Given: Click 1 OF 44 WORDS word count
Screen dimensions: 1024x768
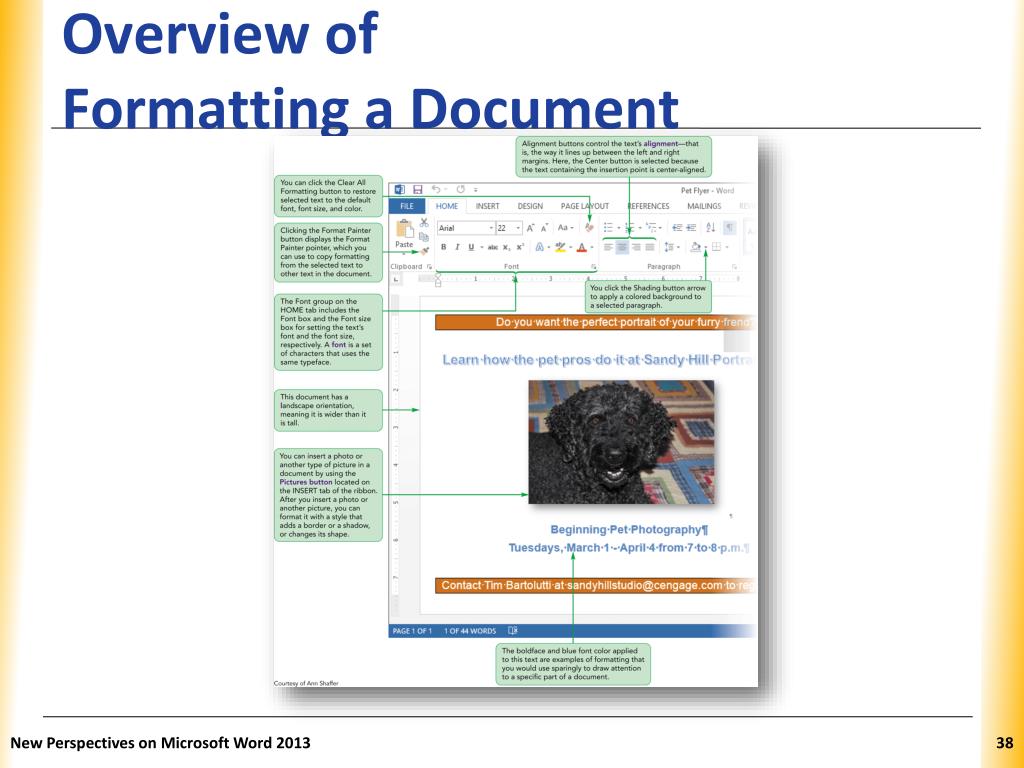Looking at the screenshot, I should click(470, 631).
